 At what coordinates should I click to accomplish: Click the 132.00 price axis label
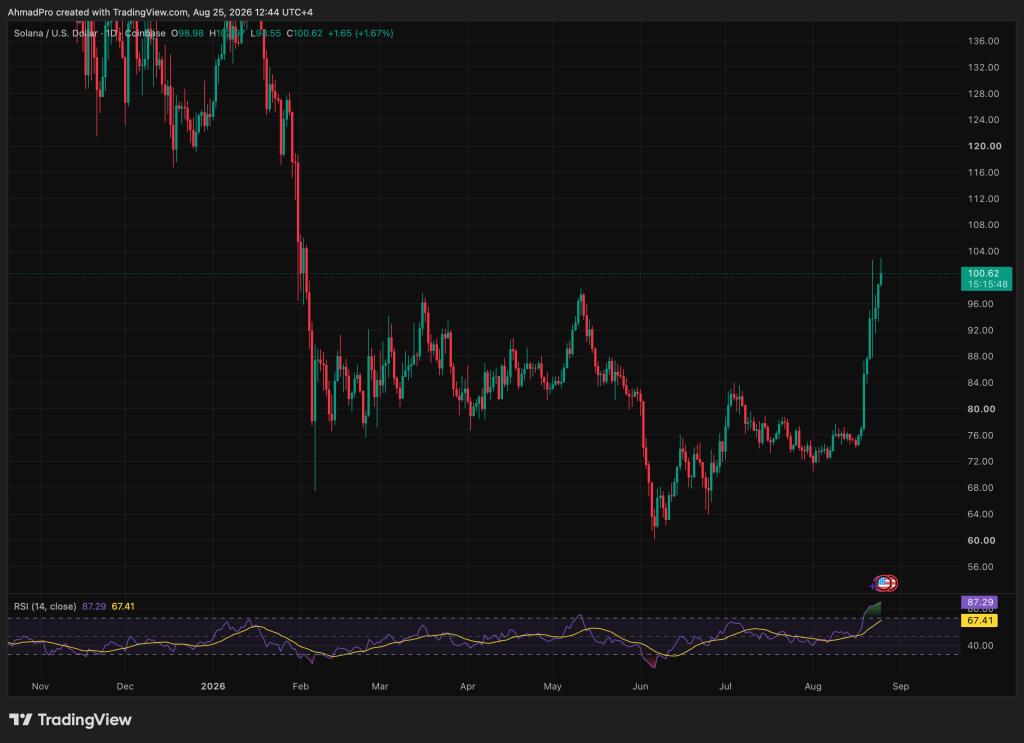coord(983,67)
